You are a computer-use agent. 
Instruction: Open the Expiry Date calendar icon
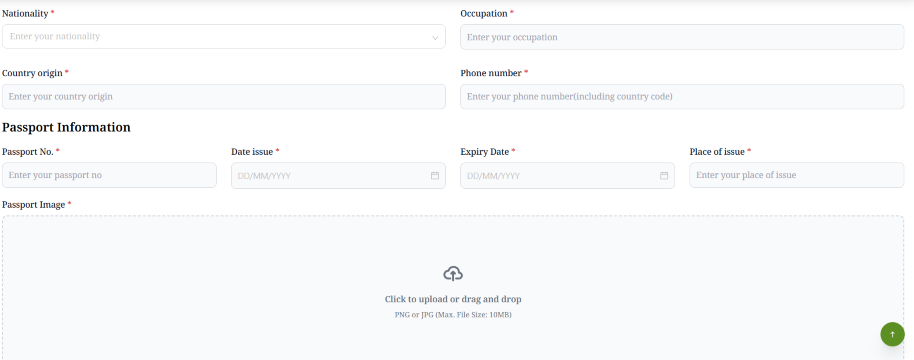664,175
